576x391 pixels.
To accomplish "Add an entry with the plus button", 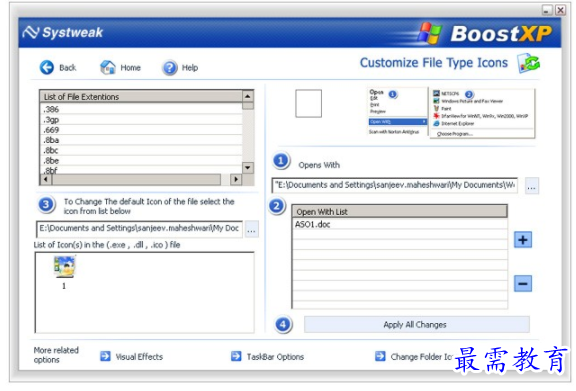I will pyautogui.click(x=523, y=240).
